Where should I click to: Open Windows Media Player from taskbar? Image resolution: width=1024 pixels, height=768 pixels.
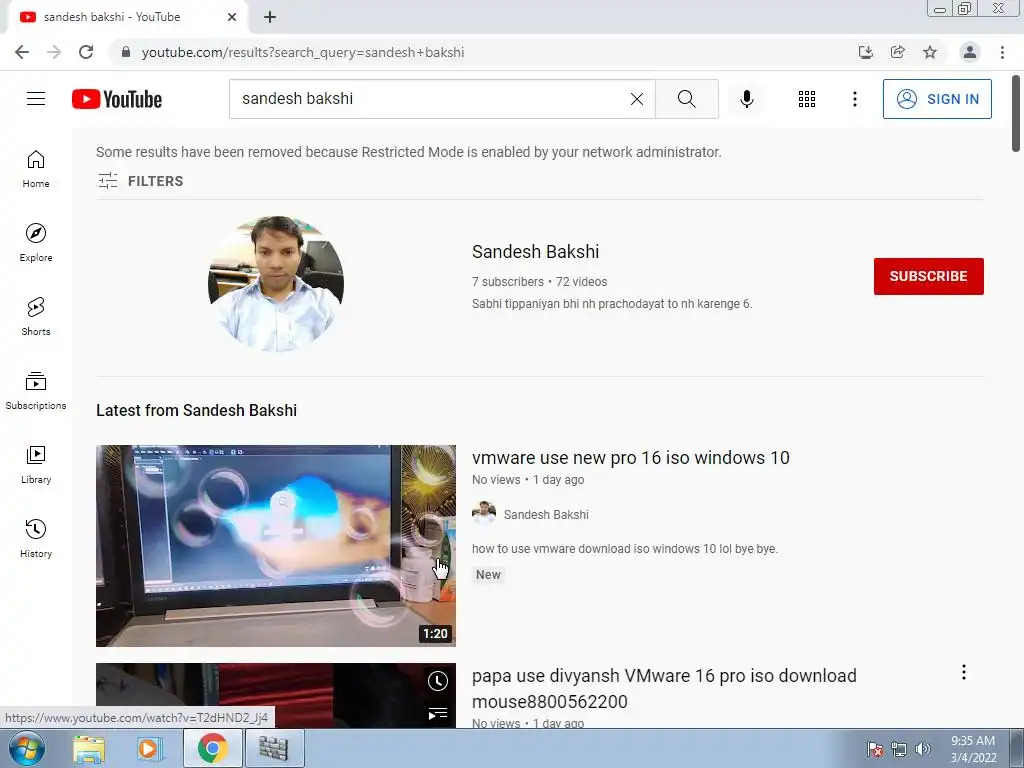pyautogui.click(x=148, y=748)
